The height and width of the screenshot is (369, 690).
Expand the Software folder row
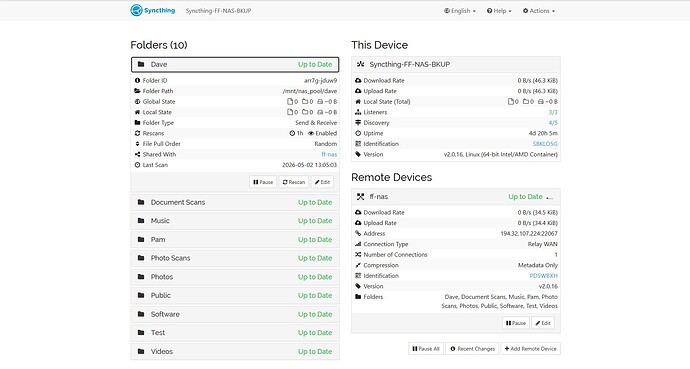(235, 314)
